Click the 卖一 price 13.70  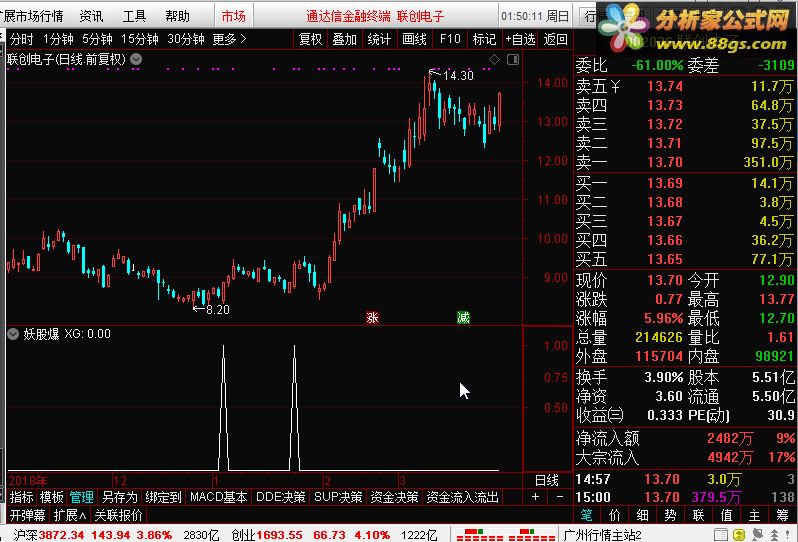point(665,162)
